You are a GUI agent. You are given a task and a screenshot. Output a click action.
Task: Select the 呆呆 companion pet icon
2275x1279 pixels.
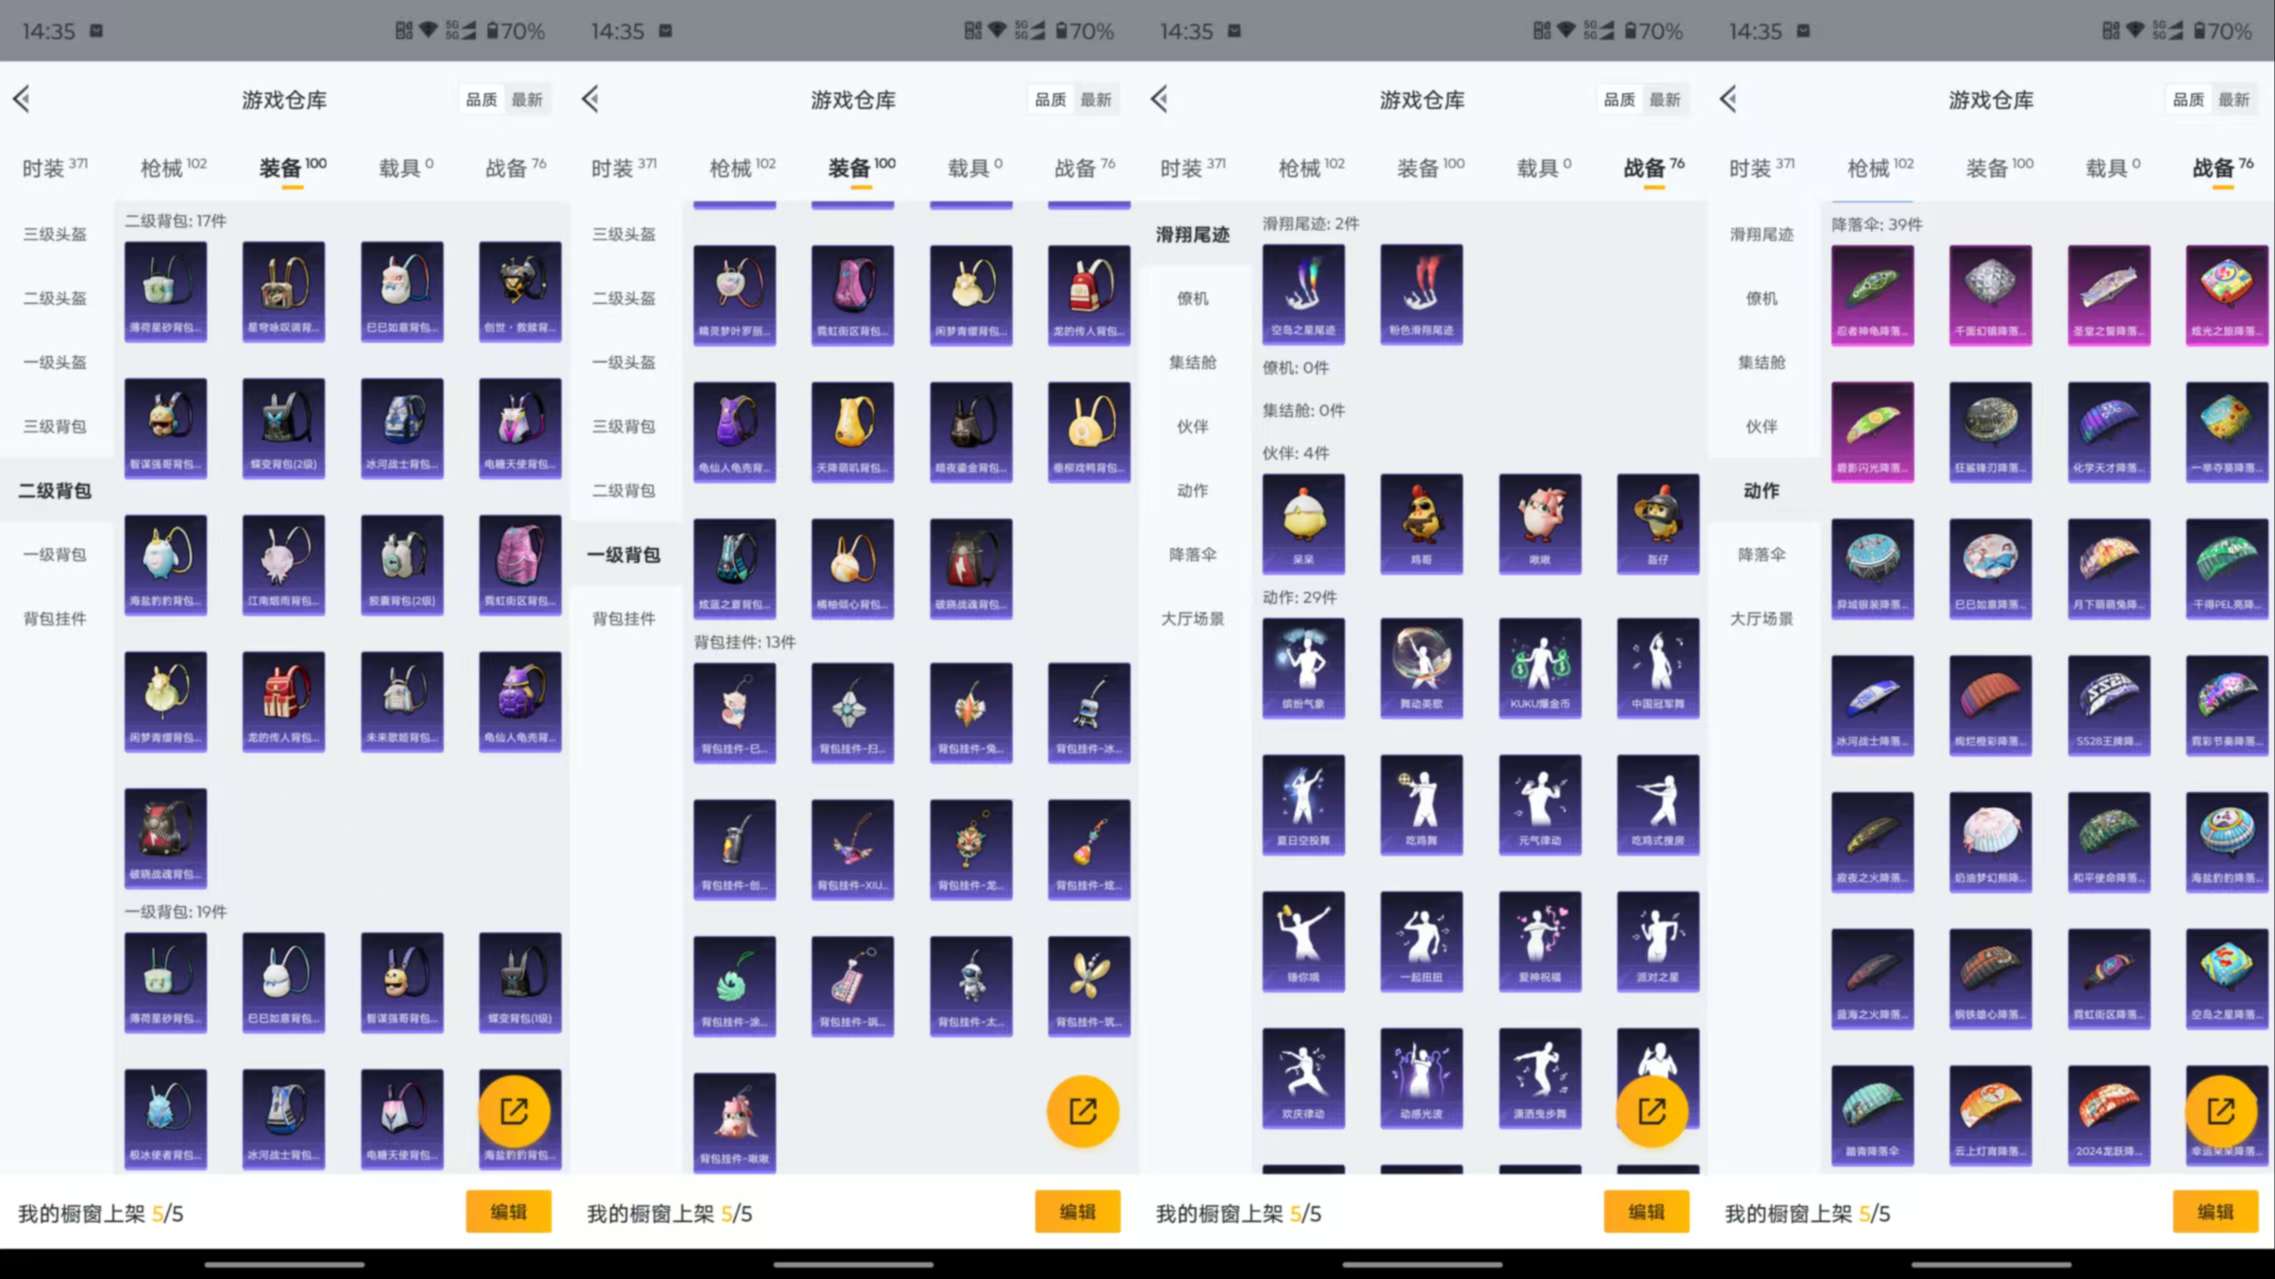[x=1303, y=522]
